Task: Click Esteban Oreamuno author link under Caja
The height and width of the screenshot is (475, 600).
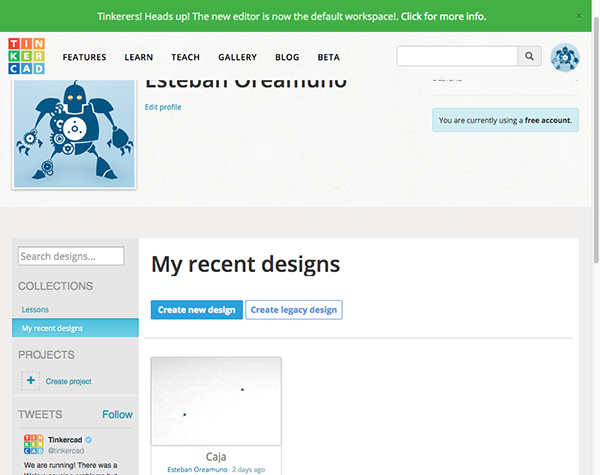Action: pyautogui.click(x=197, y=470)
